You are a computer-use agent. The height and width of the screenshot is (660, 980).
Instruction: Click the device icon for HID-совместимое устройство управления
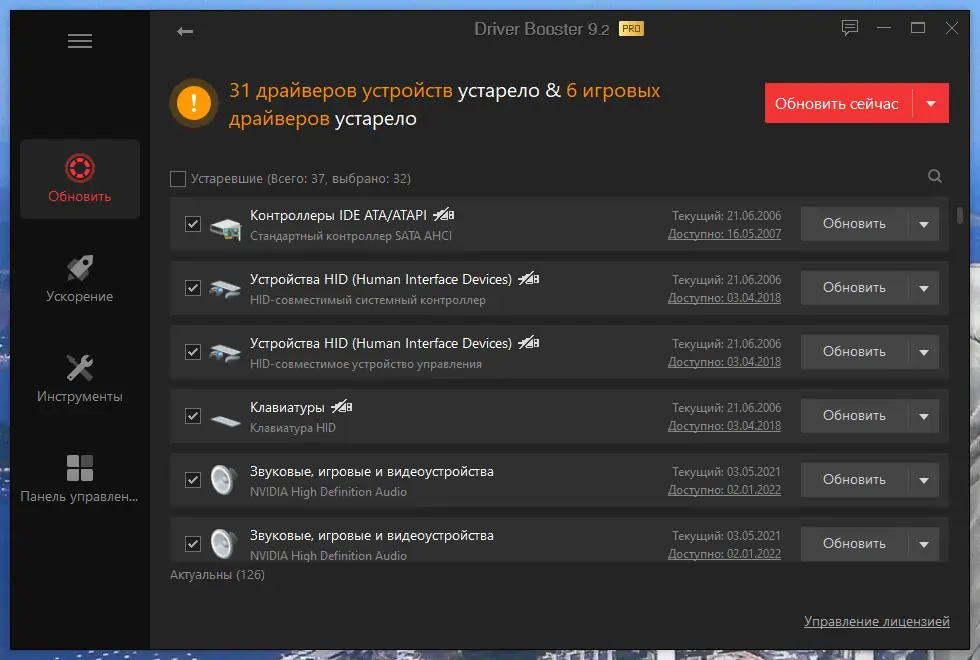click(225, 353)
